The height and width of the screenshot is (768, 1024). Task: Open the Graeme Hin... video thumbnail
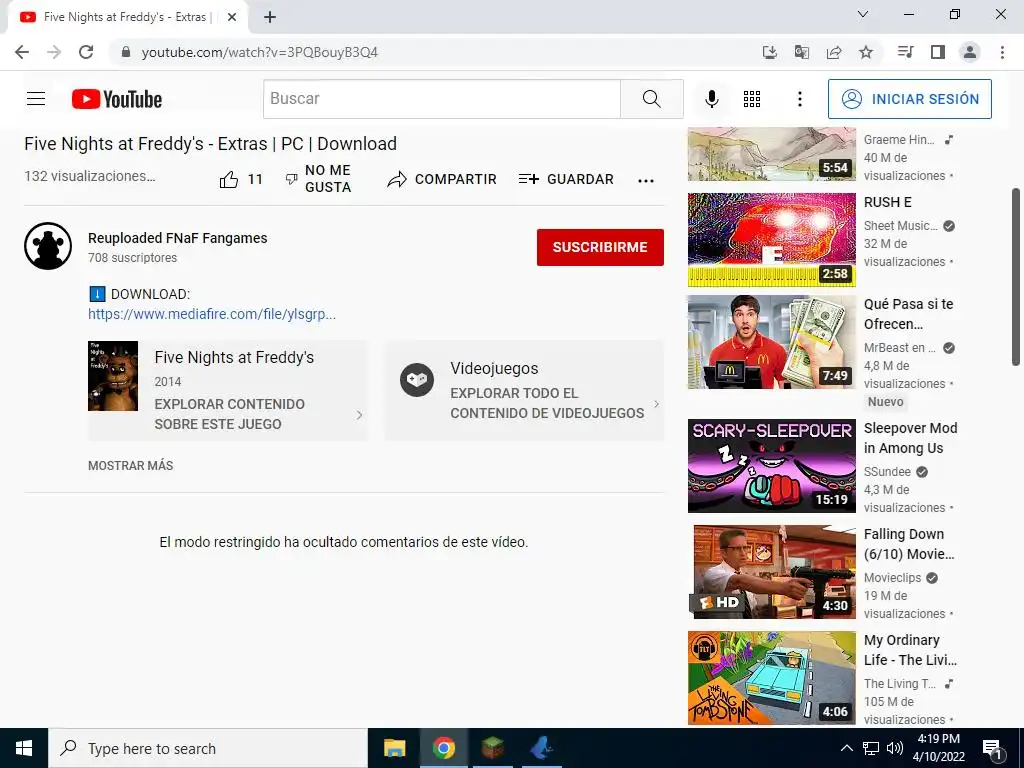(x=771, y=154)
